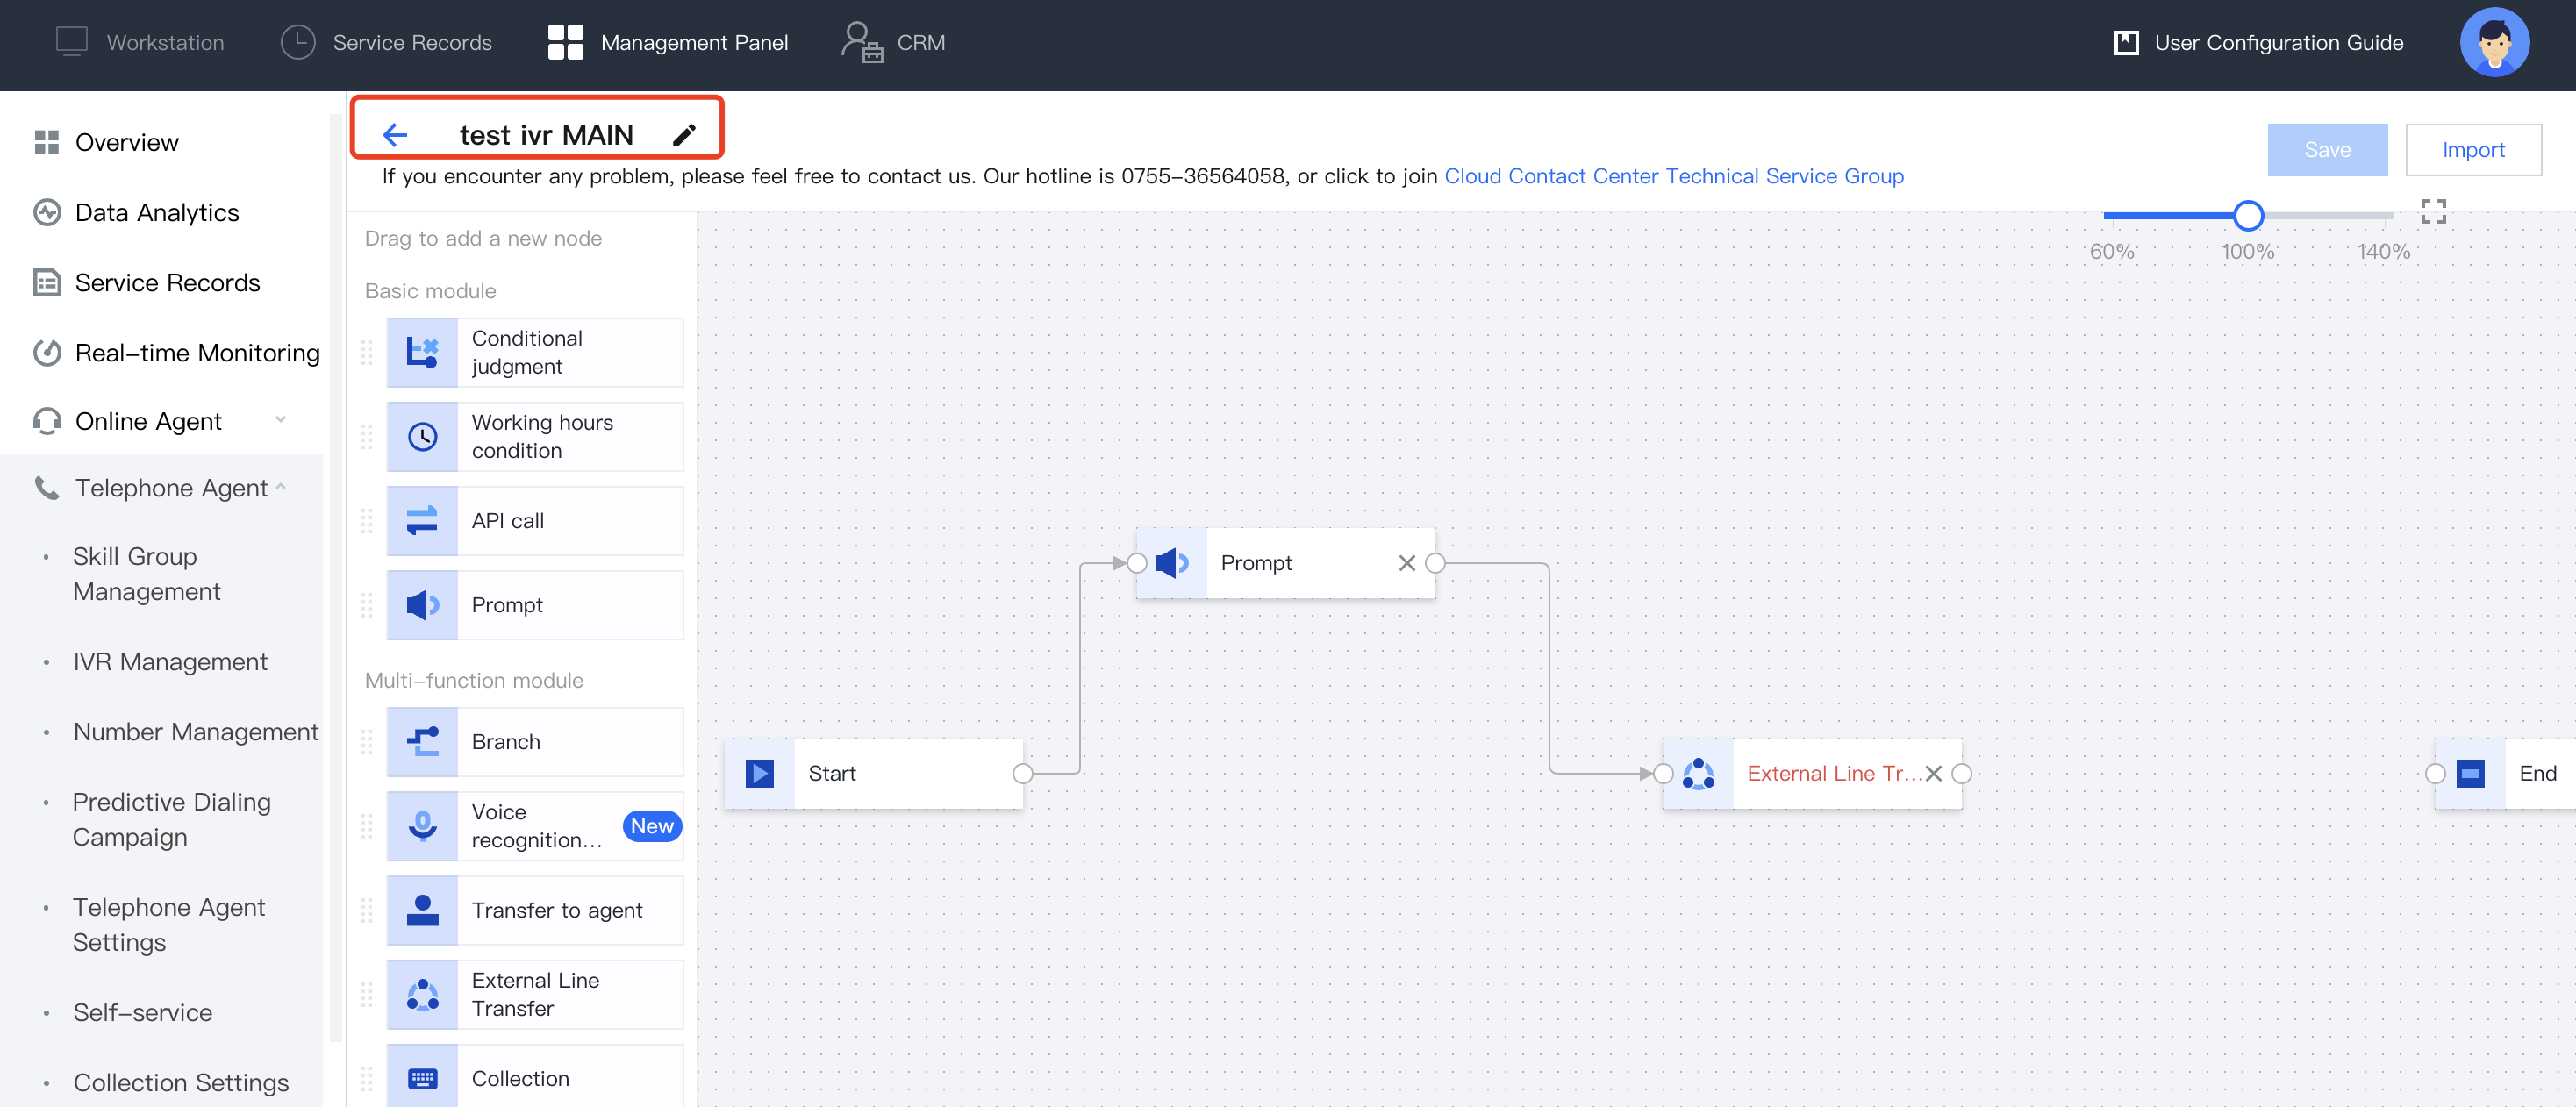Select the Conditional judgment module icon
Screen dimensions: 2576x1107
pos(422,353)
